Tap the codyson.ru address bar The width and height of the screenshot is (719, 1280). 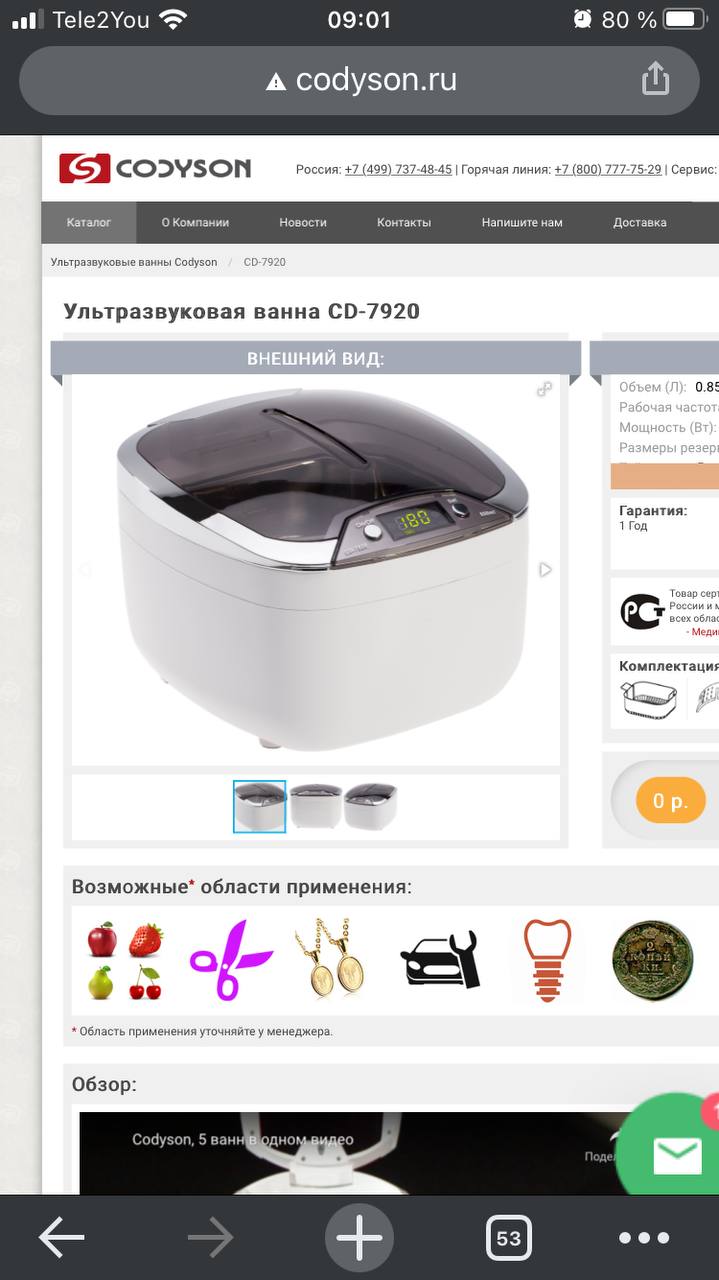coord(360,80)
